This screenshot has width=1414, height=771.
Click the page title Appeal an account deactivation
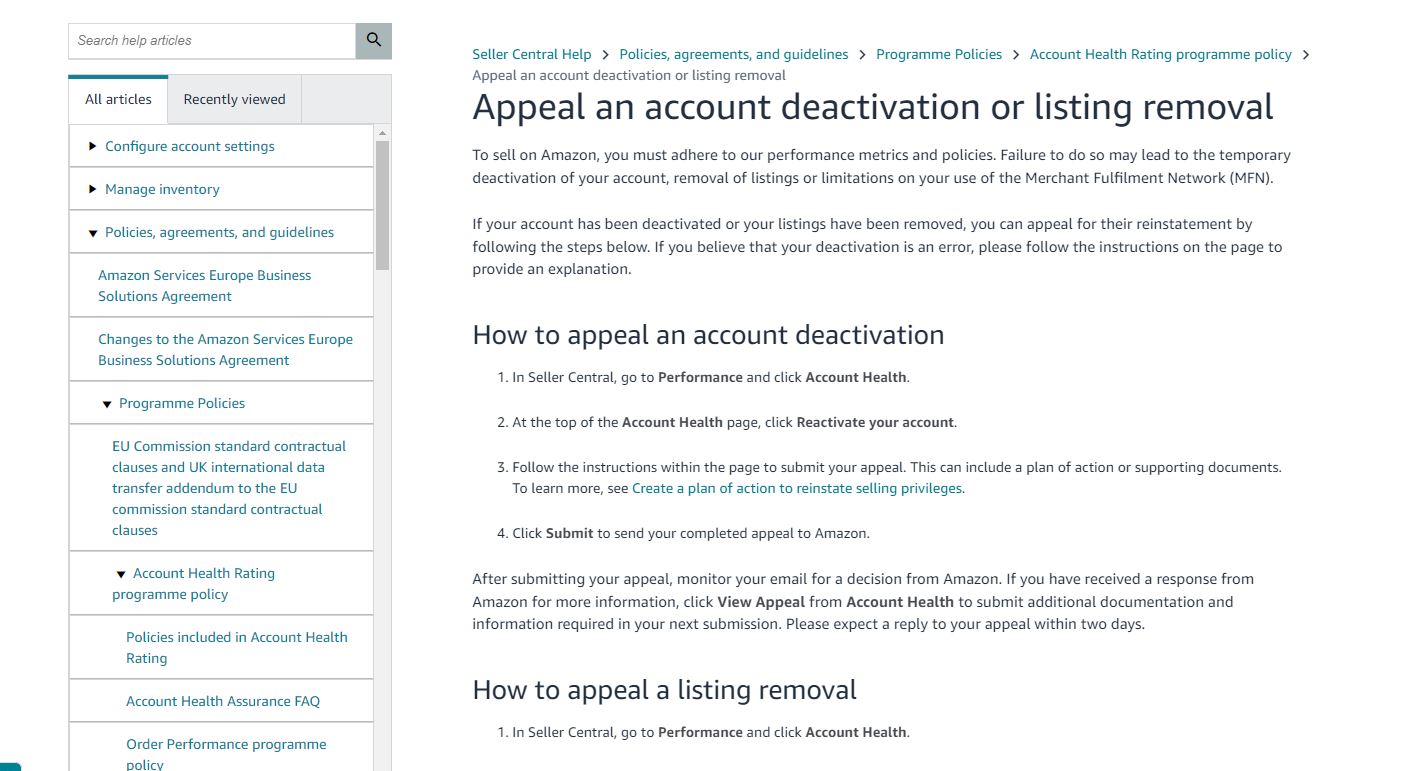[x=873, y=107]
